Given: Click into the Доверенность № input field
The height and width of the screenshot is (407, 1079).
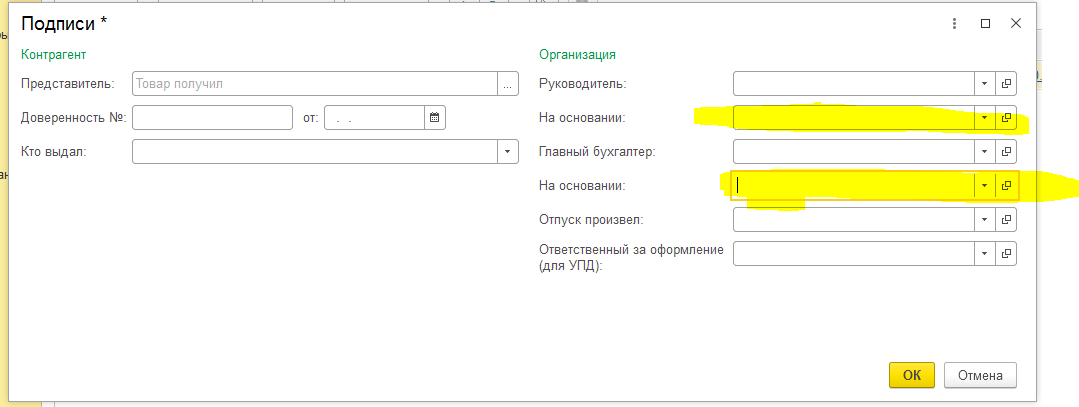Looking at the screenshot, I should click(211, 118).
